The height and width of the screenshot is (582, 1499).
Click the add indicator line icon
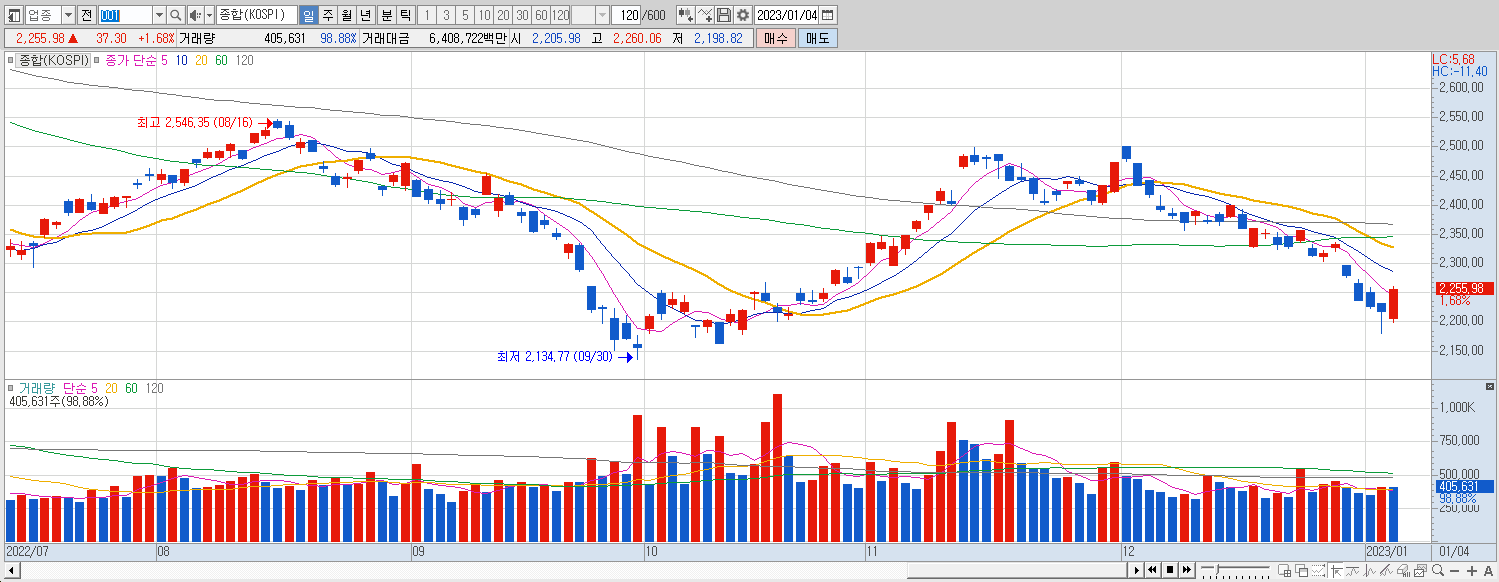tap(704, 15)
